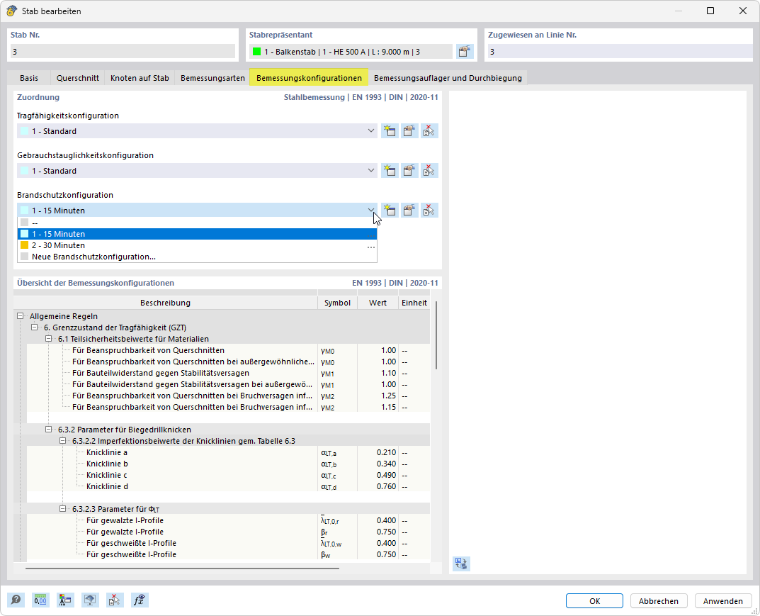
Task: Click the colored display properties icon at bottom
Action: click(65, 600)
